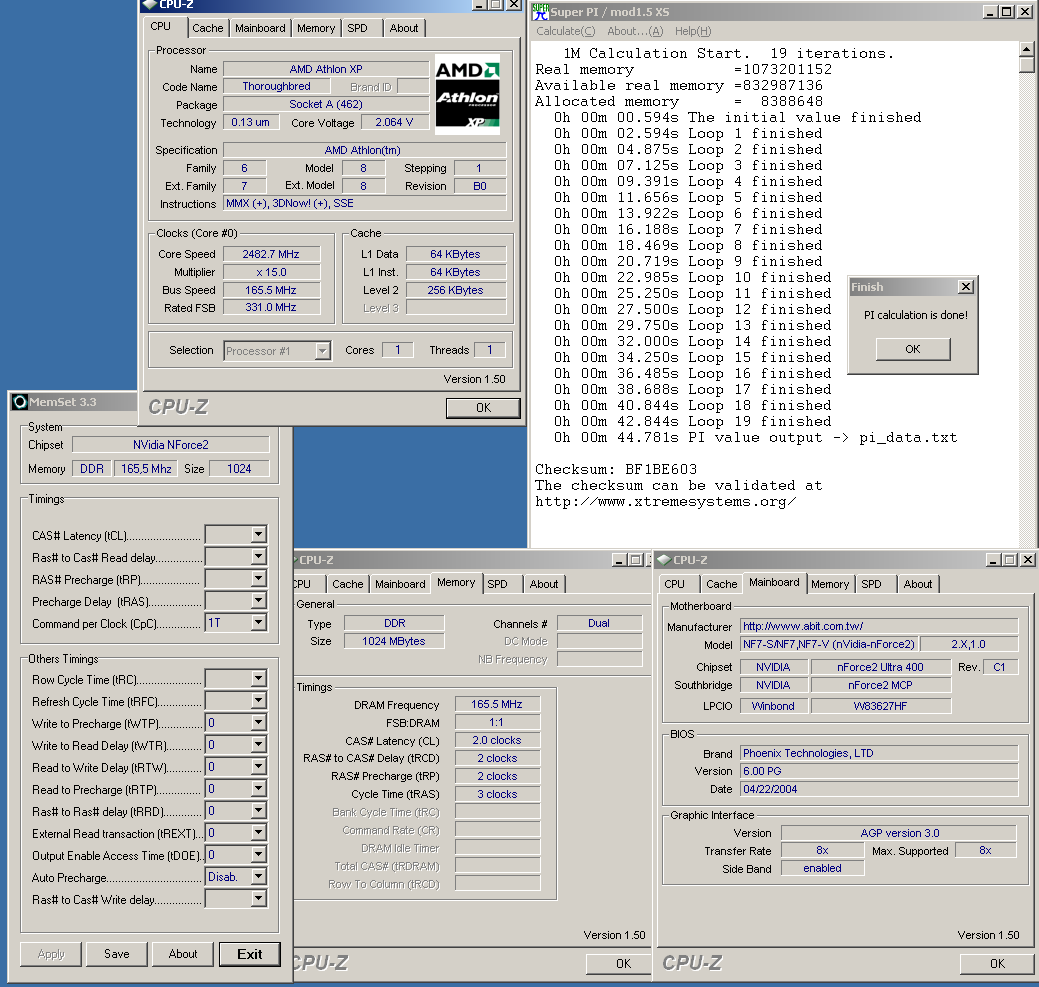Click the Save button in MemSet

117,954
